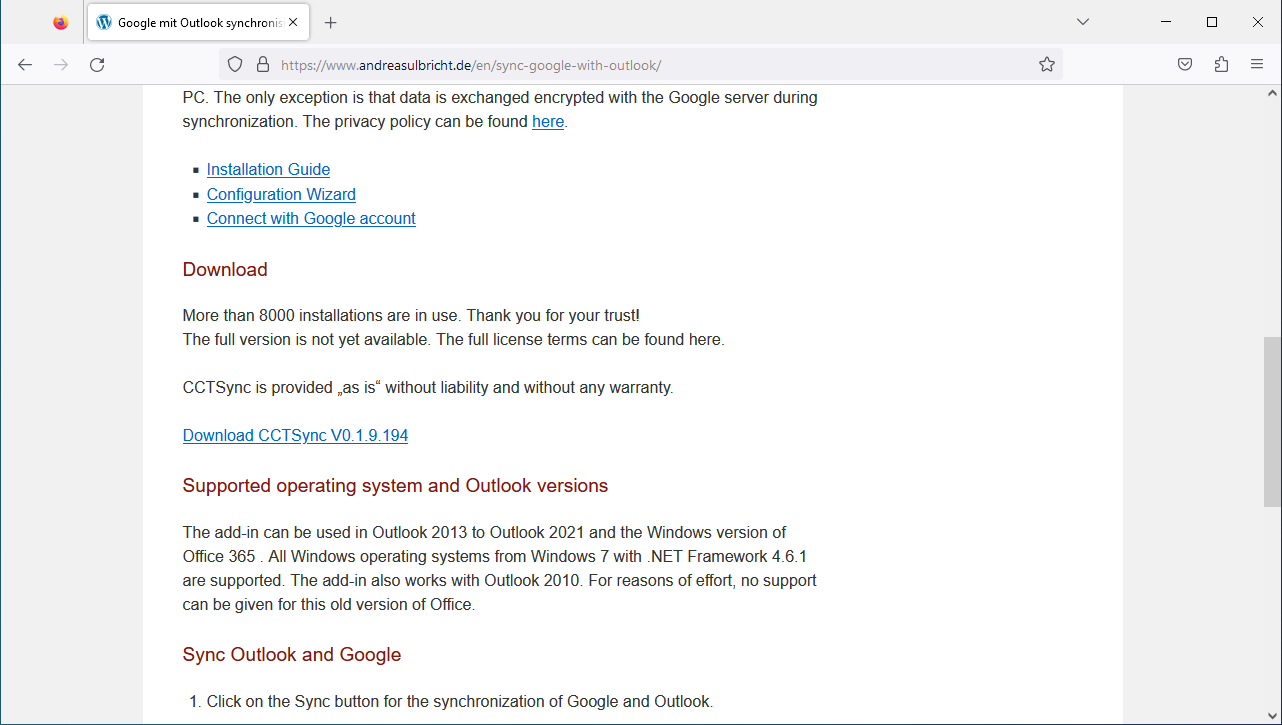The height and width of the screenshot is (725, 1282).
Task: Click the Firefox View icon
Action: tap(61, 22)
